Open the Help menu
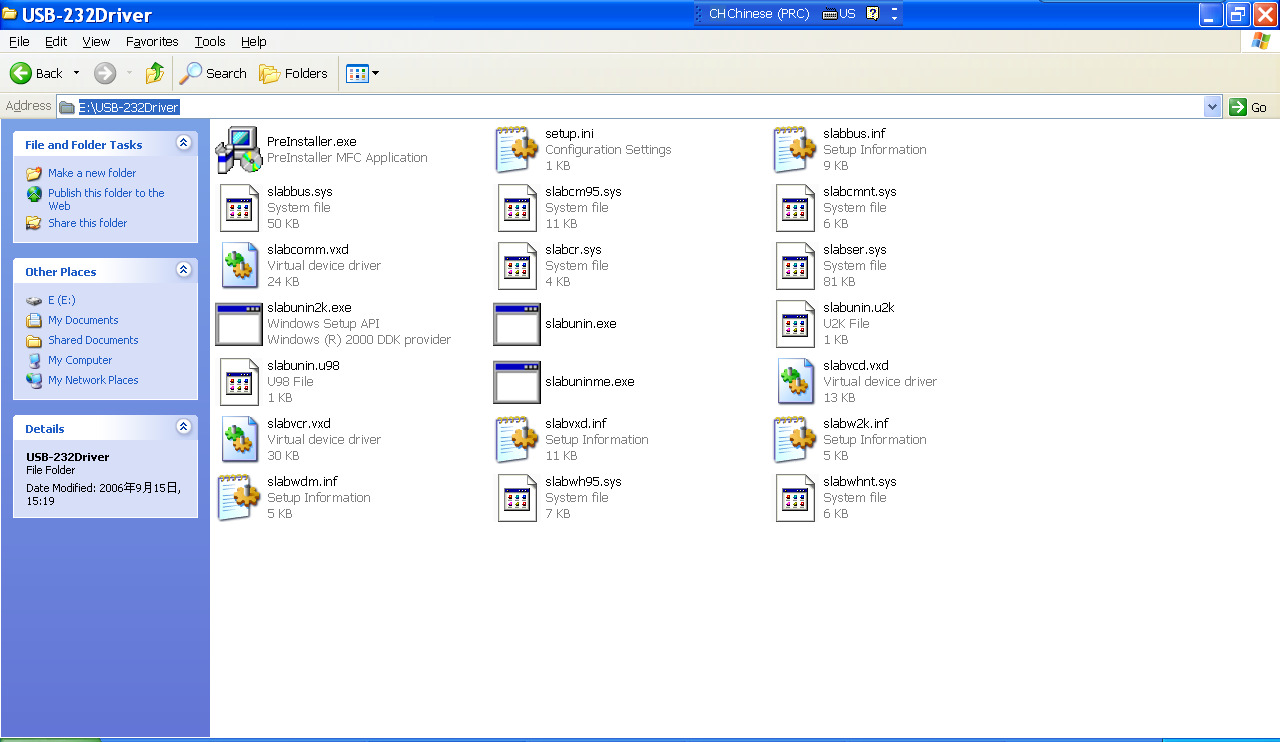 [x=254, y=41]
